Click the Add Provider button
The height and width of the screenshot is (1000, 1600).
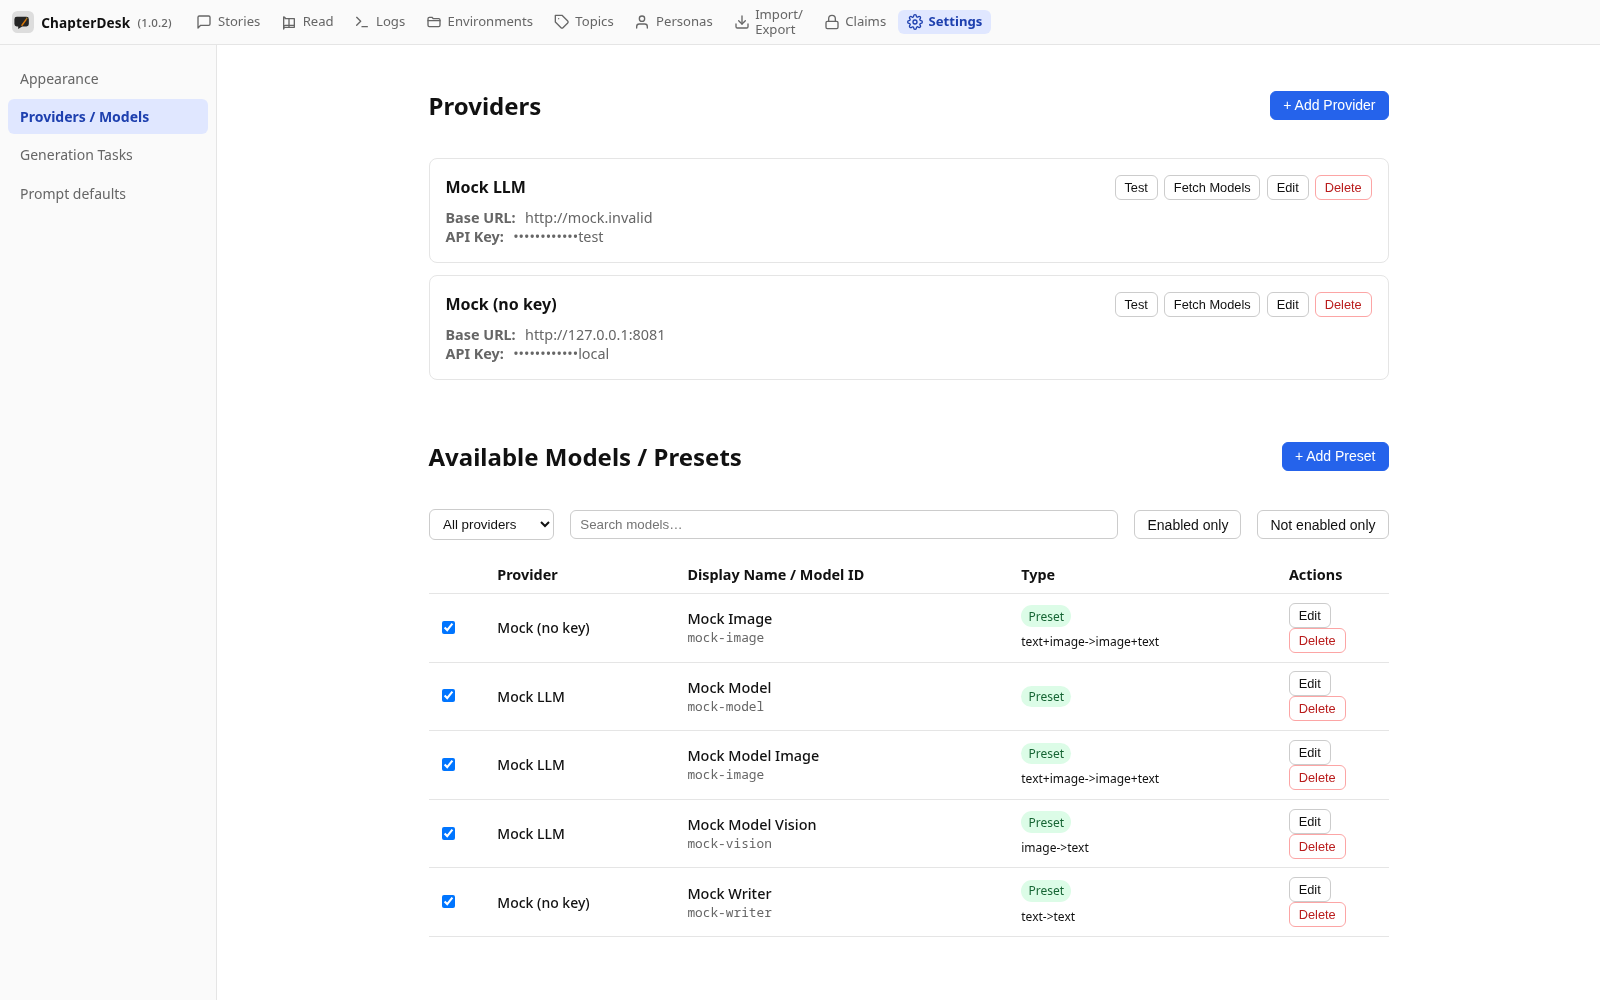[x=1329, y=105]
